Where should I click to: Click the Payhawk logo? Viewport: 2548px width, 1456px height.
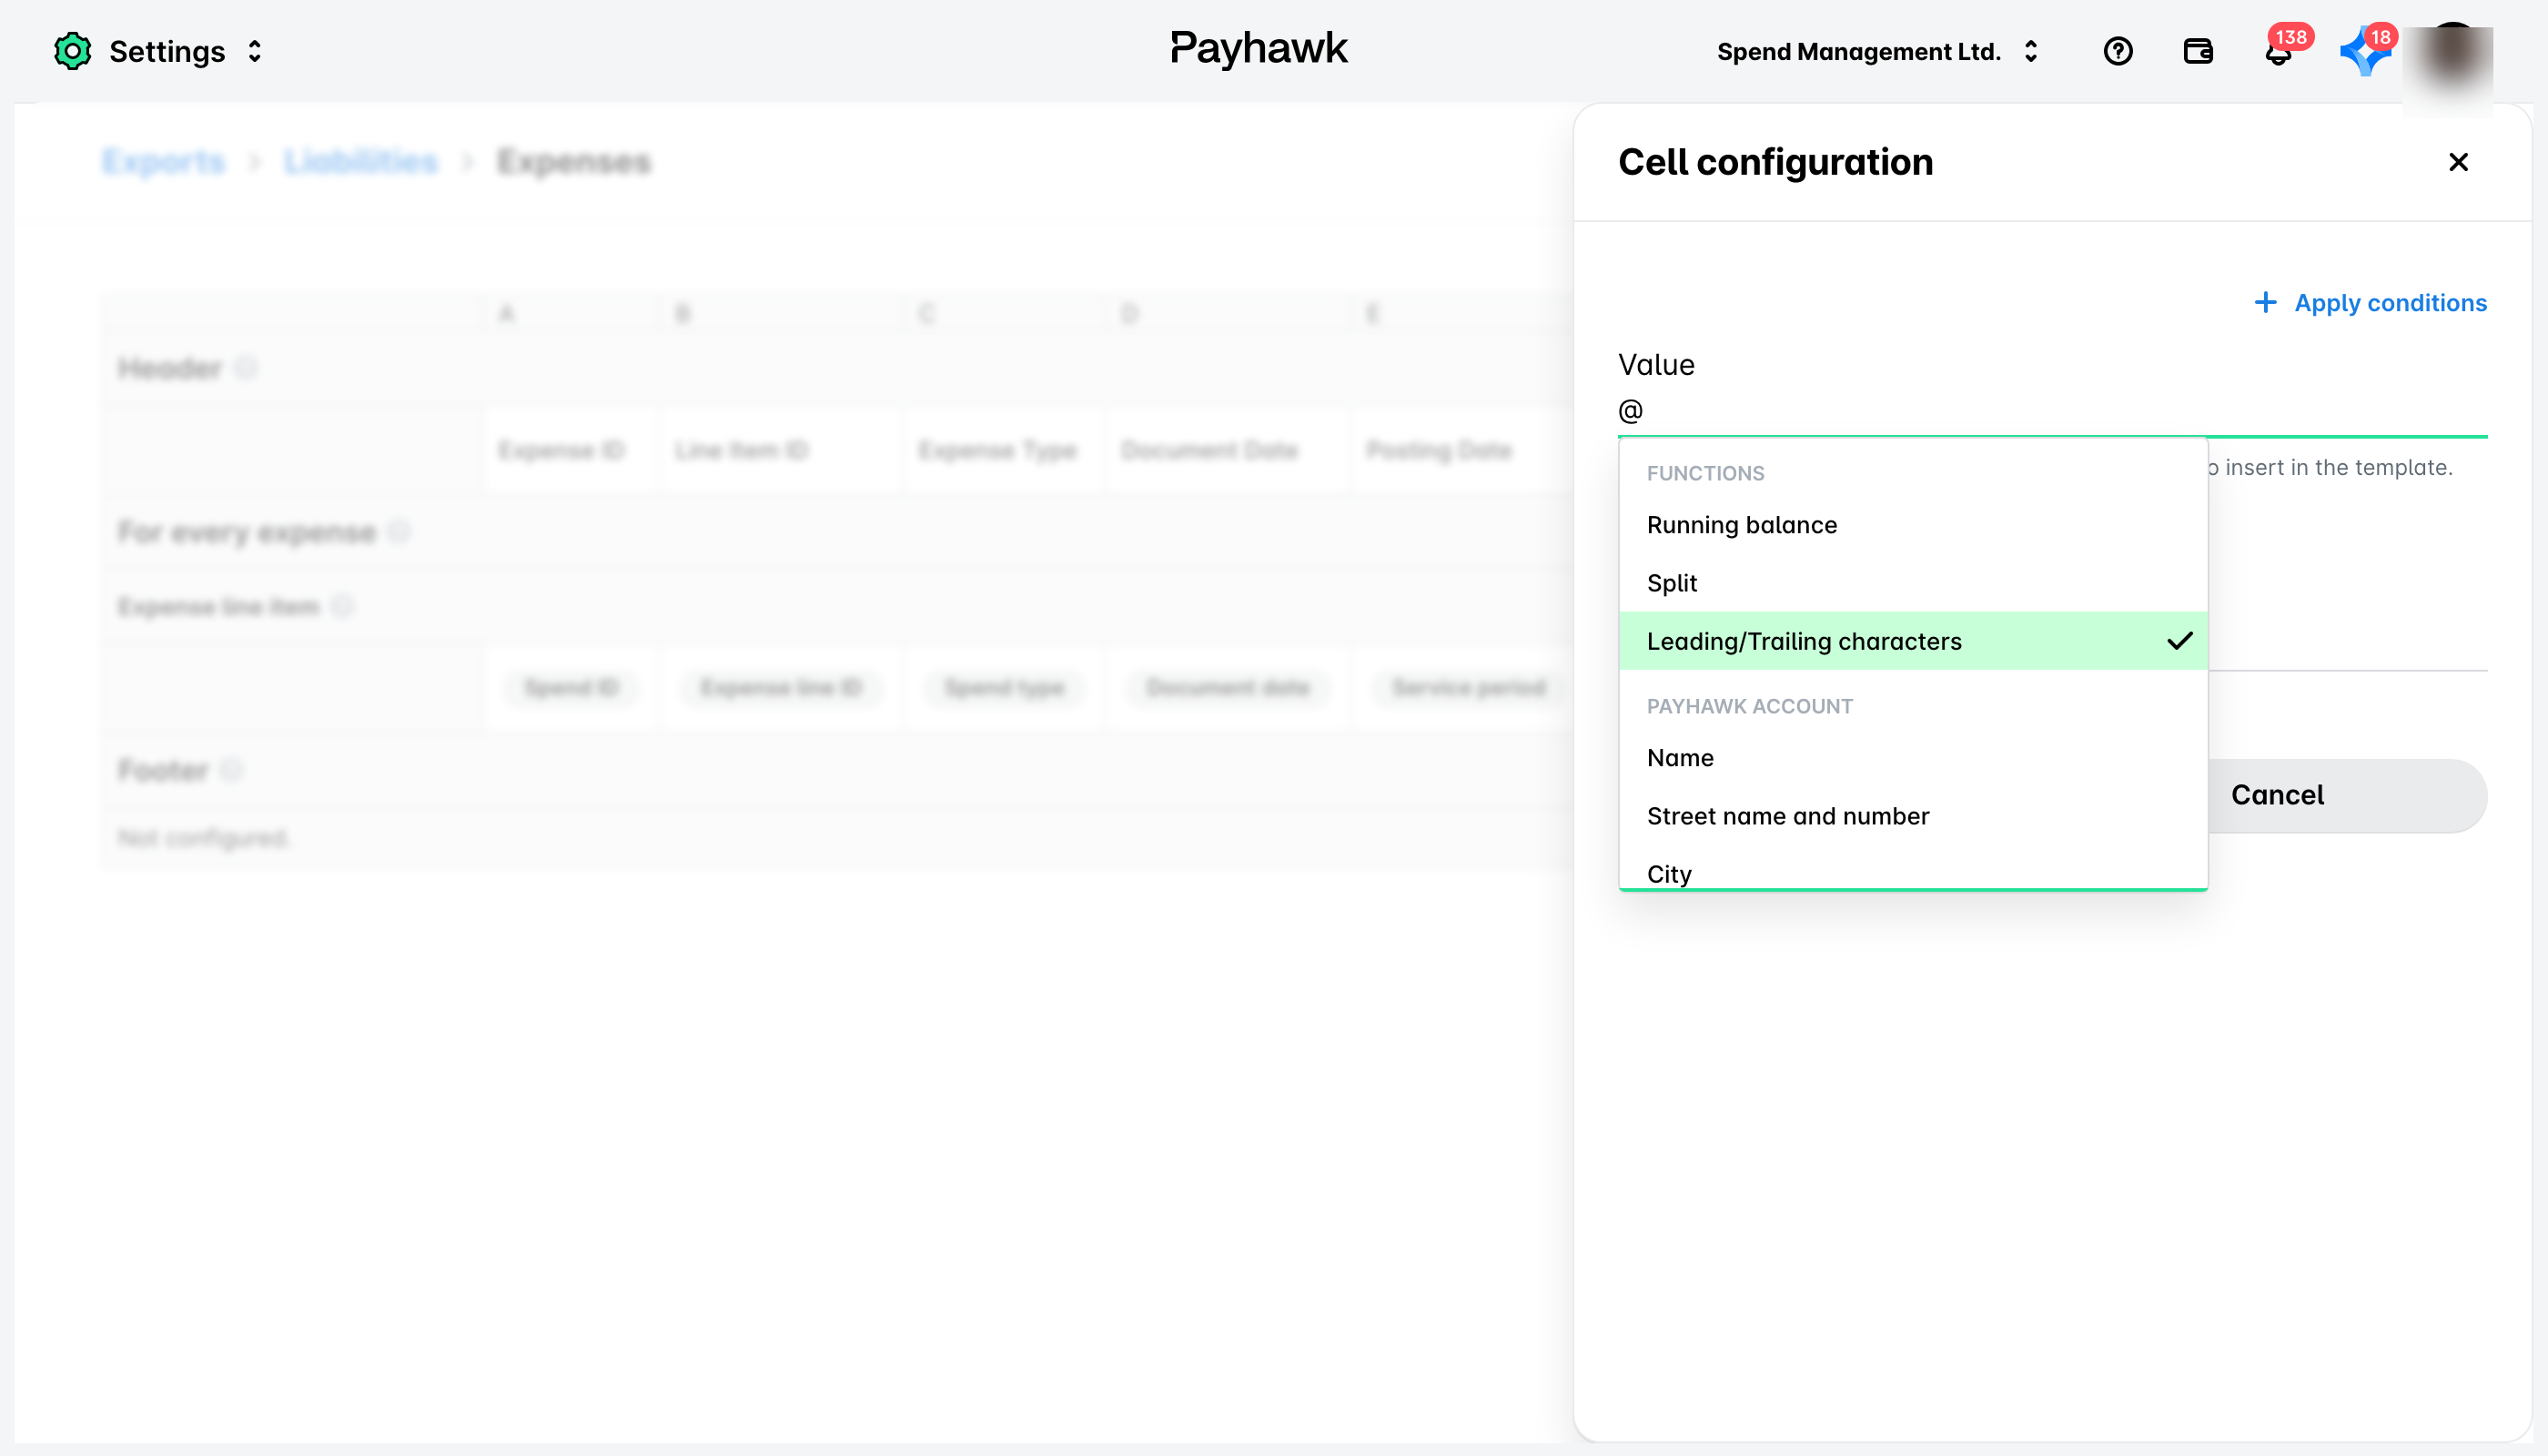[x=1259, y=48]
